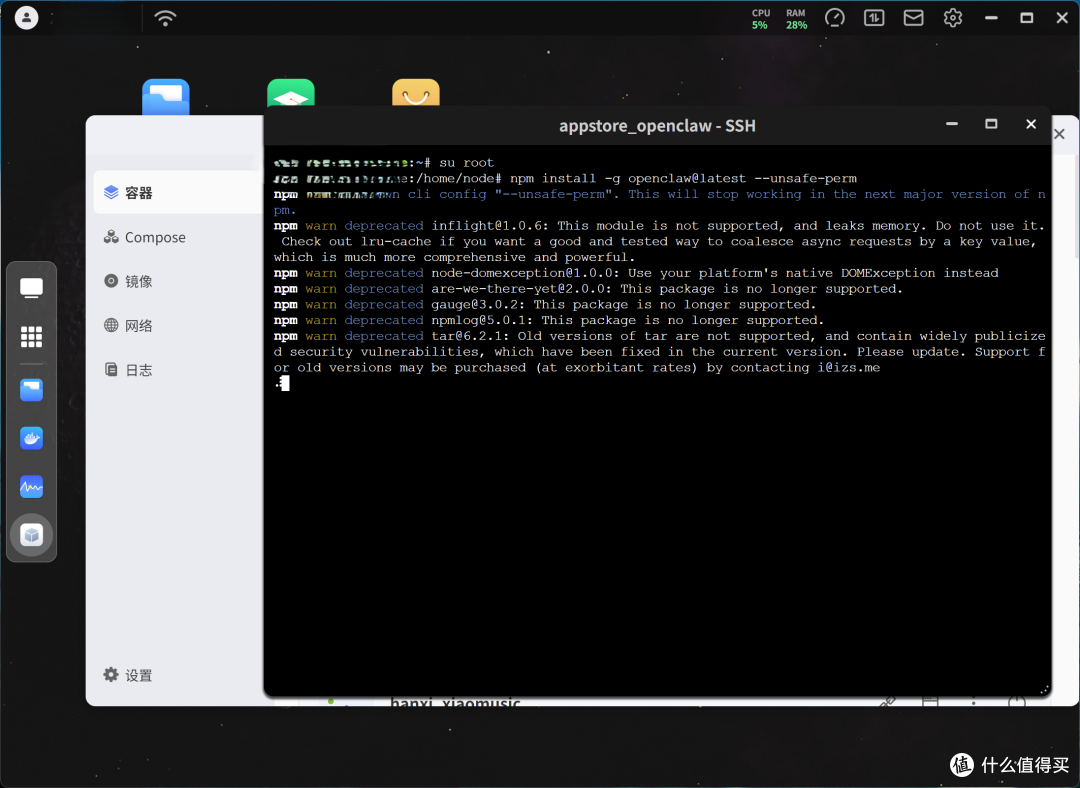This screenshot has width=1080, height=788.
Task: Open the activity monitor icon in top bar
Action: click(x=874, y=18)
